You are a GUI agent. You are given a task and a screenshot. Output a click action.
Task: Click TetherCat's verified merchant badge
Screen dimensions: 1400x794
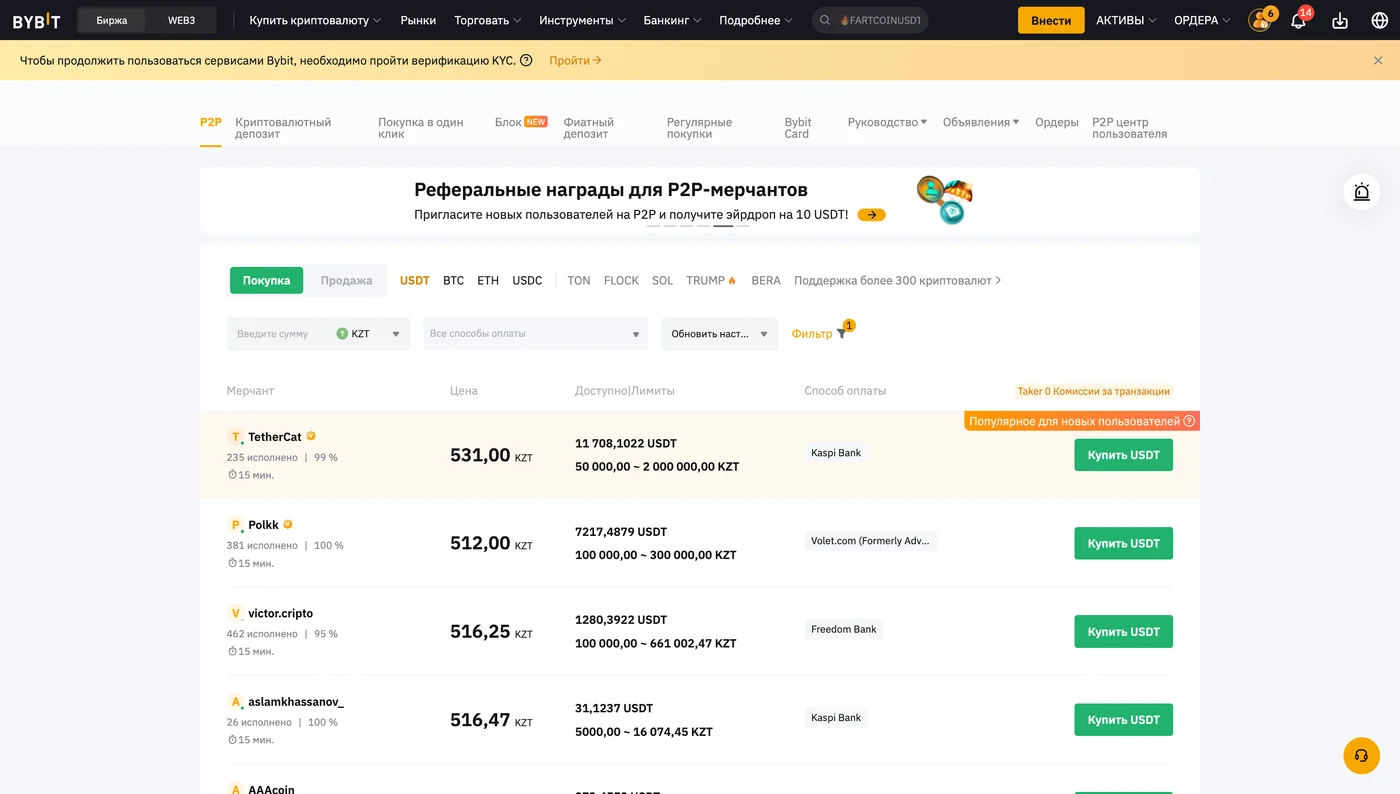(x=311, y=436)
